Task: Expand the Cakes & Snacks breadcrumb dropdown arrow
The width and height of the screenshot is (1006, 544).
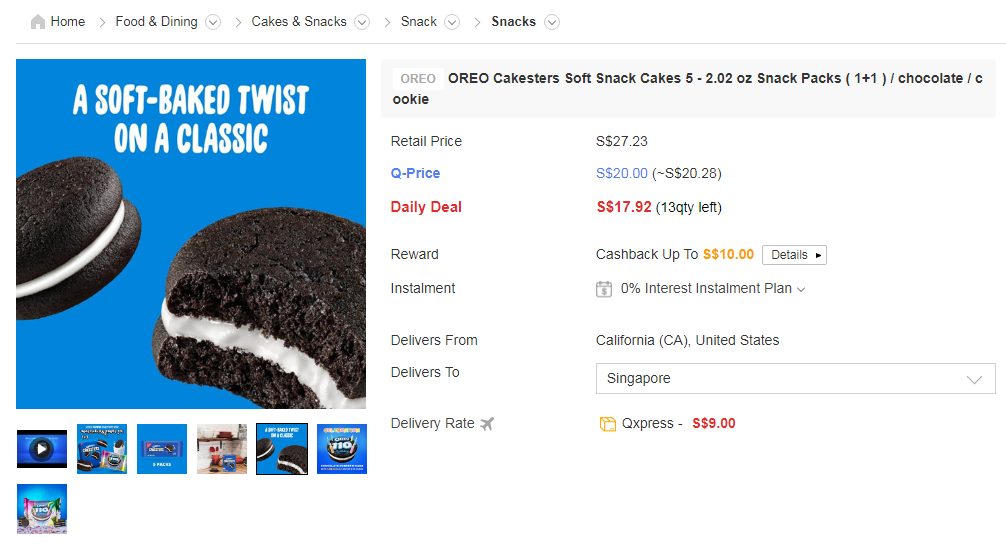Action: [362, 22]
